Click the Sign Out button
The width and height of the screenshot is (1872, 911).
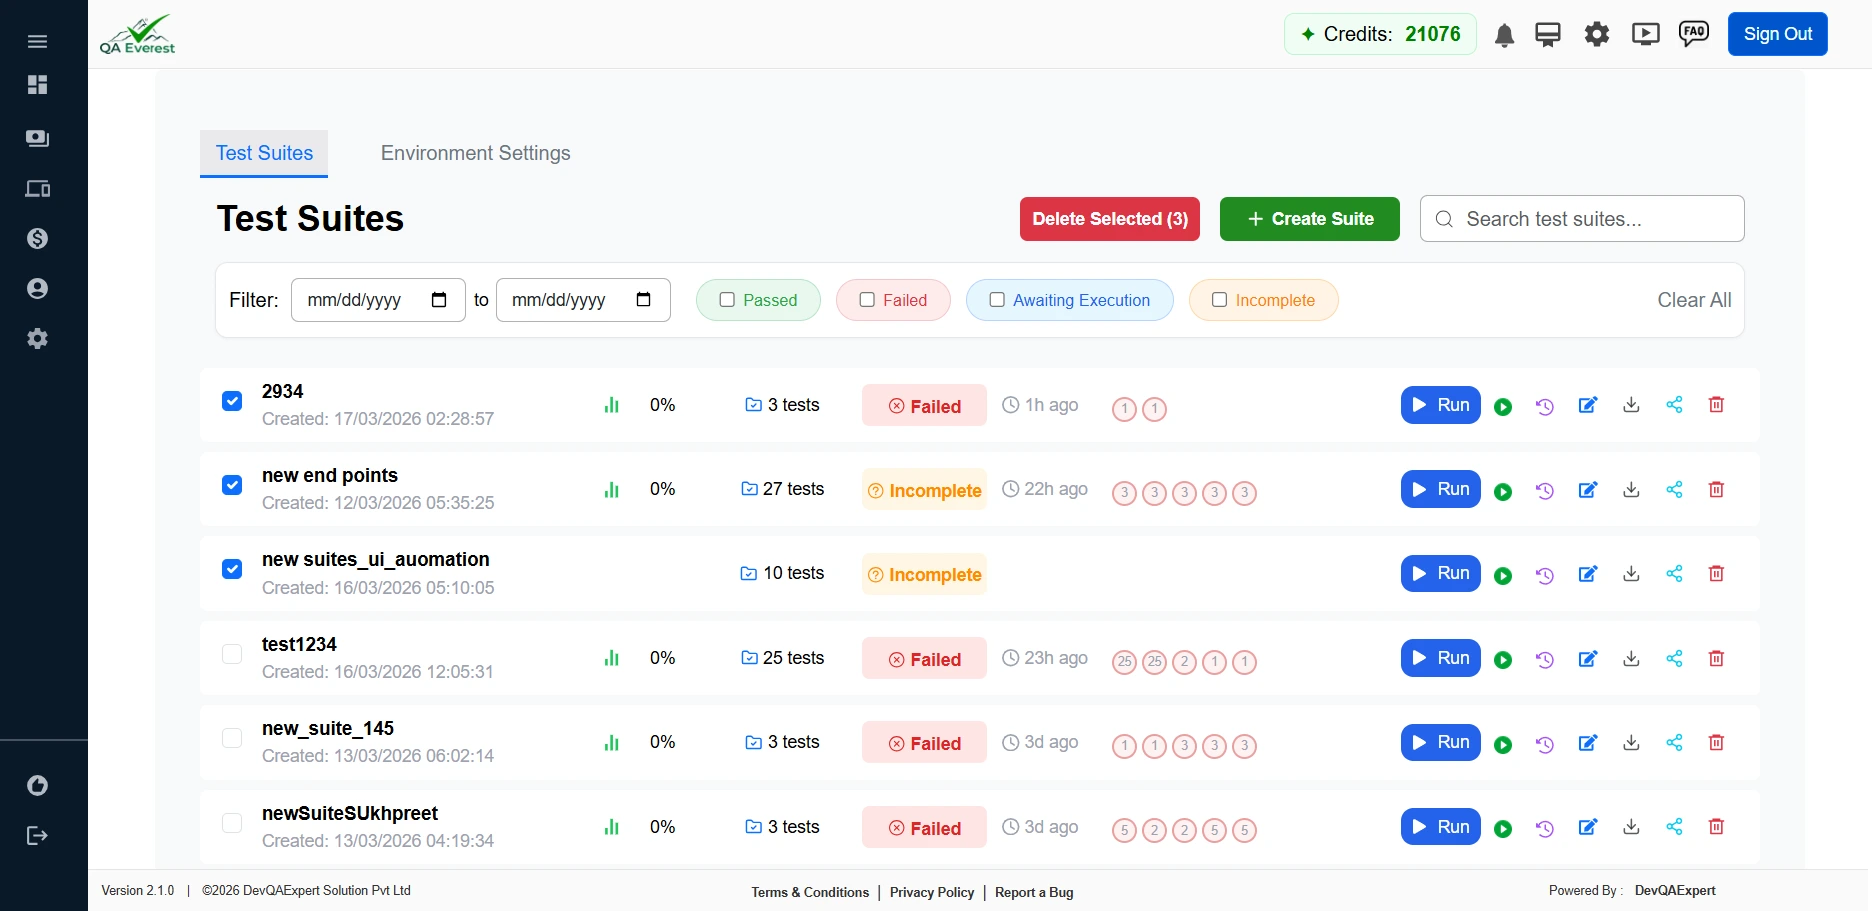pyautogui.click(x=1778, y=34)
